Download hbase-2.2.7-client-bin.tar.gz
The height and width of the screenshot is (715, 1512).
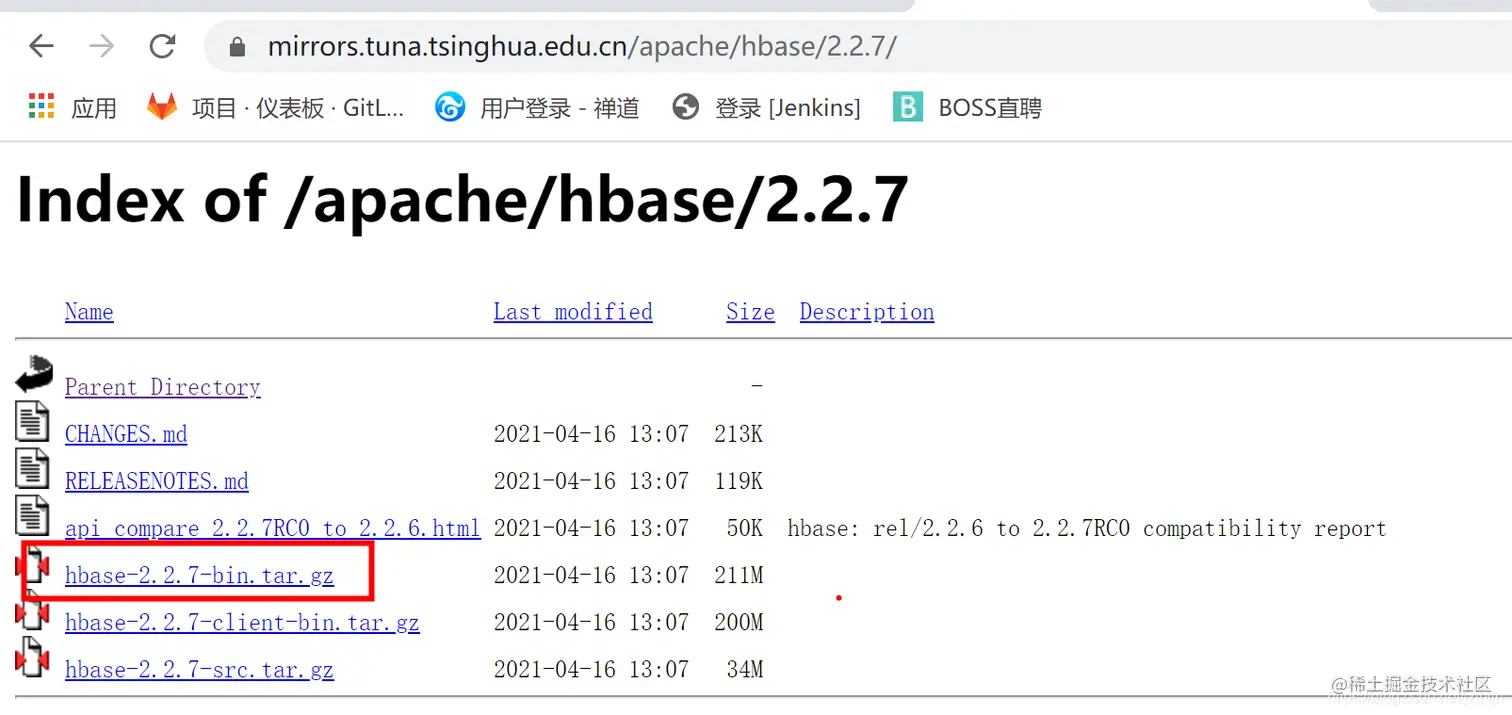pyautogui.click(x=242, y=622)
